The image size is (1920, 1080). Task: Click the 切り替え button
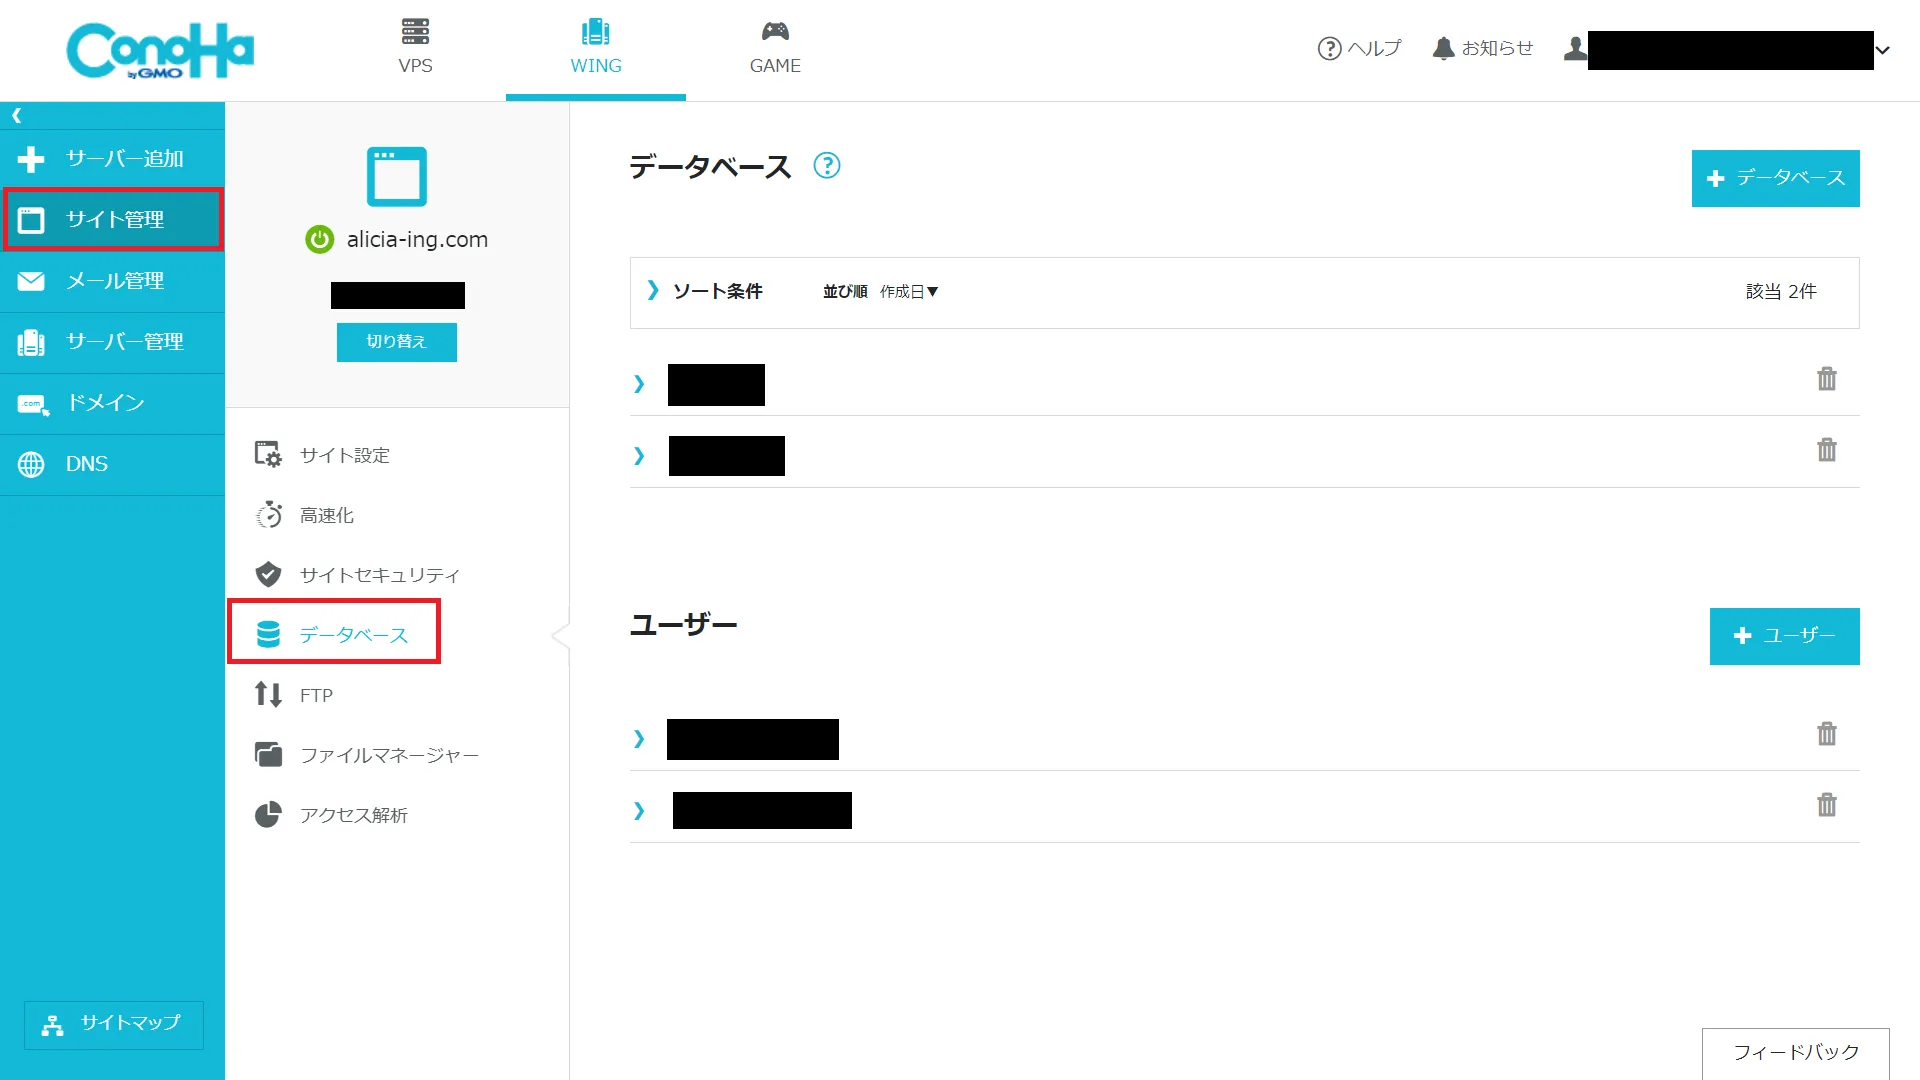397,342
